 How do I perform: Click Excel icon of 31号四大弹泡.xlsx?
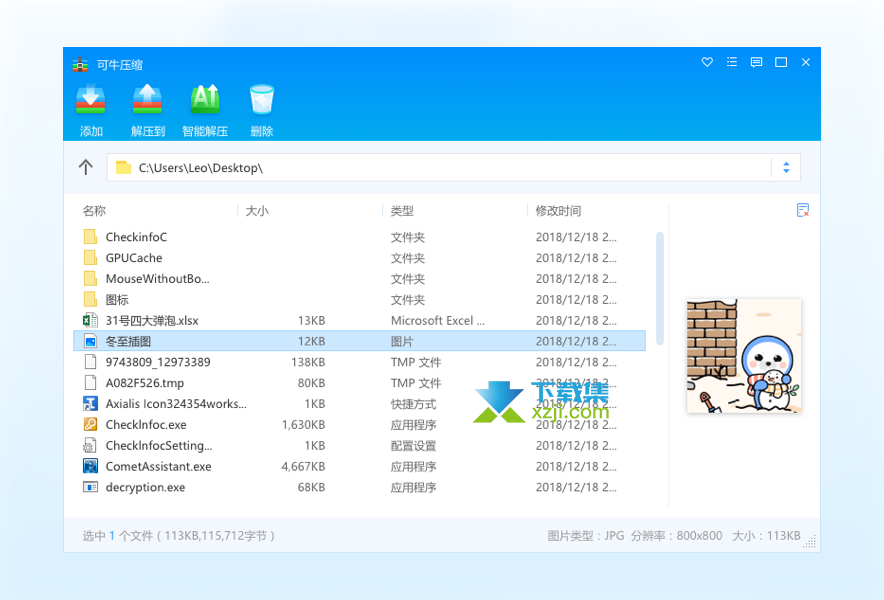click(90, 320)
